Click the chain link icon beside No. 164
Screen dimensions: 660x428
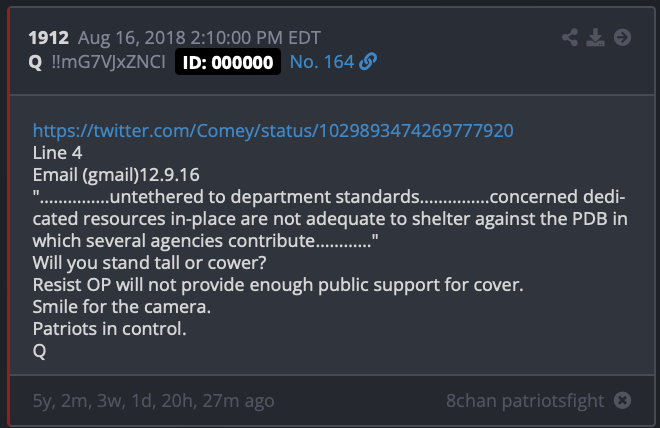[x=368, y=62]
